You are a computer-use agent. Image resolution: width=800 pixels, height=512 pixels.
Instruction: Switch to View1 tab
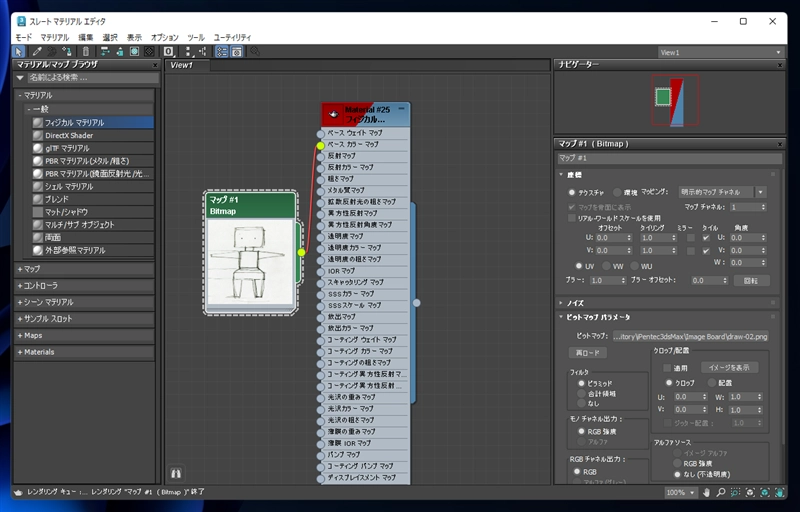tap(187, 65)
